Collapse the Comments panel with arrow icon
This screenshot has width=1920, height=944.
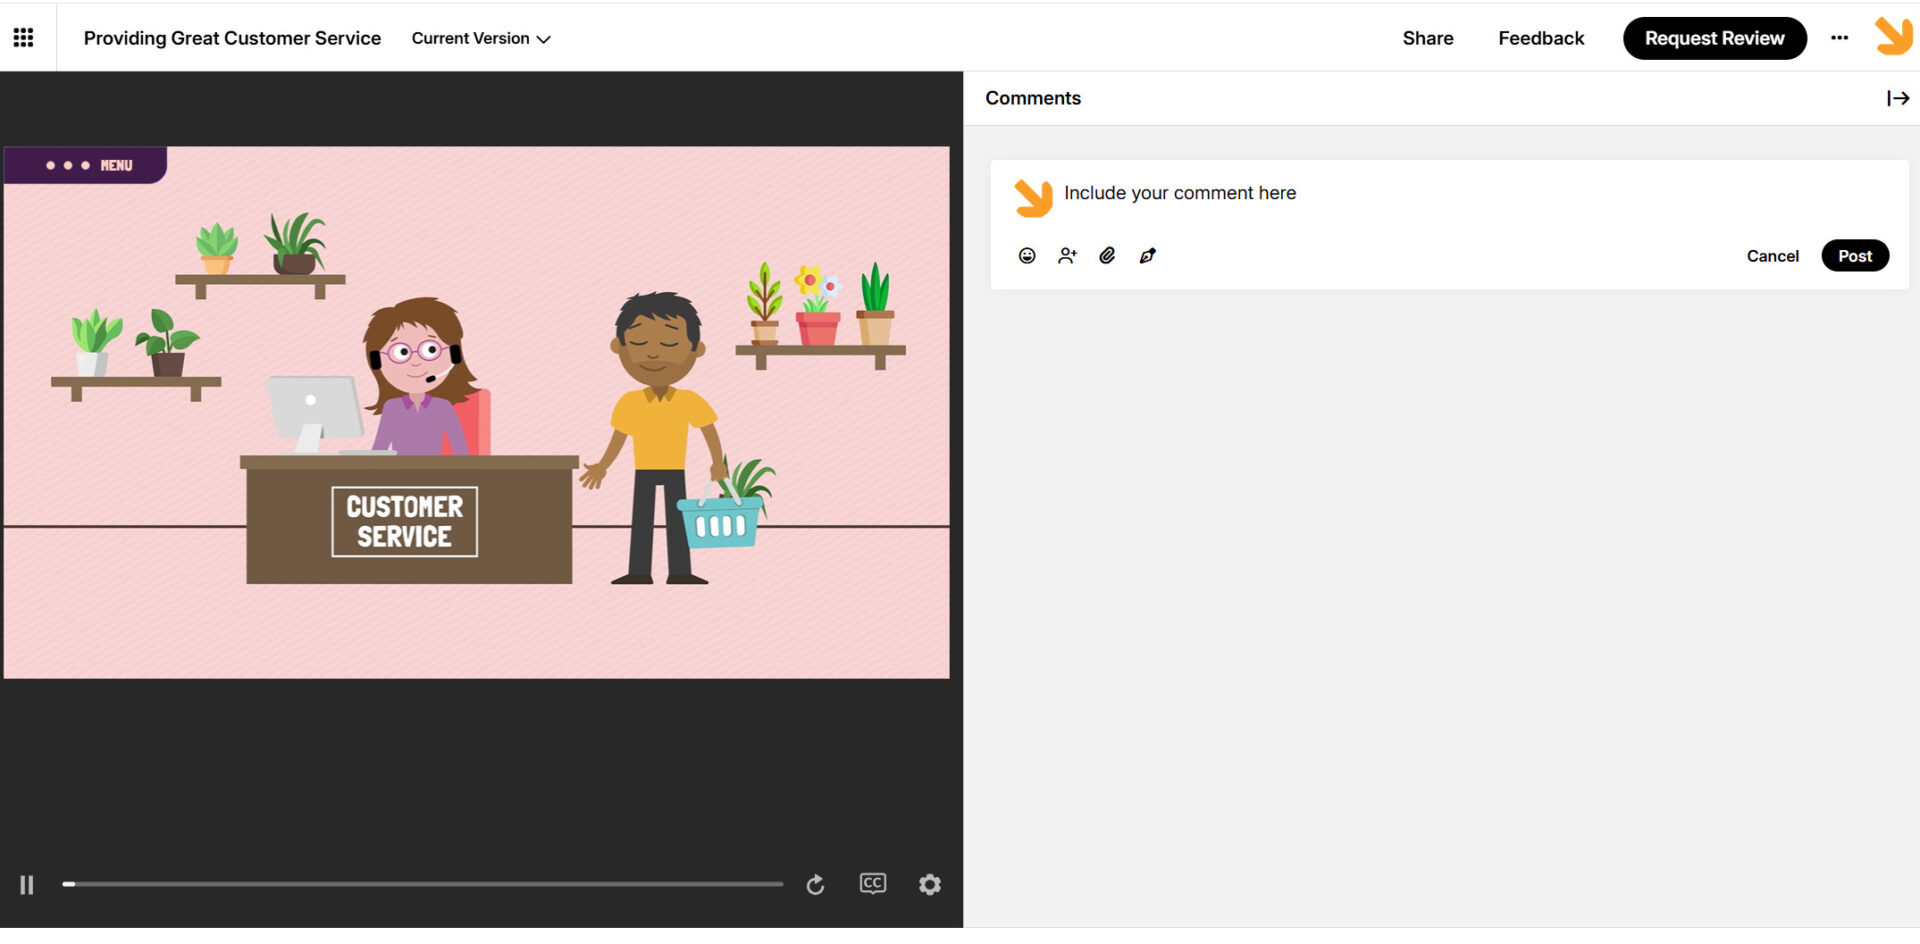tap(1897, 98)
